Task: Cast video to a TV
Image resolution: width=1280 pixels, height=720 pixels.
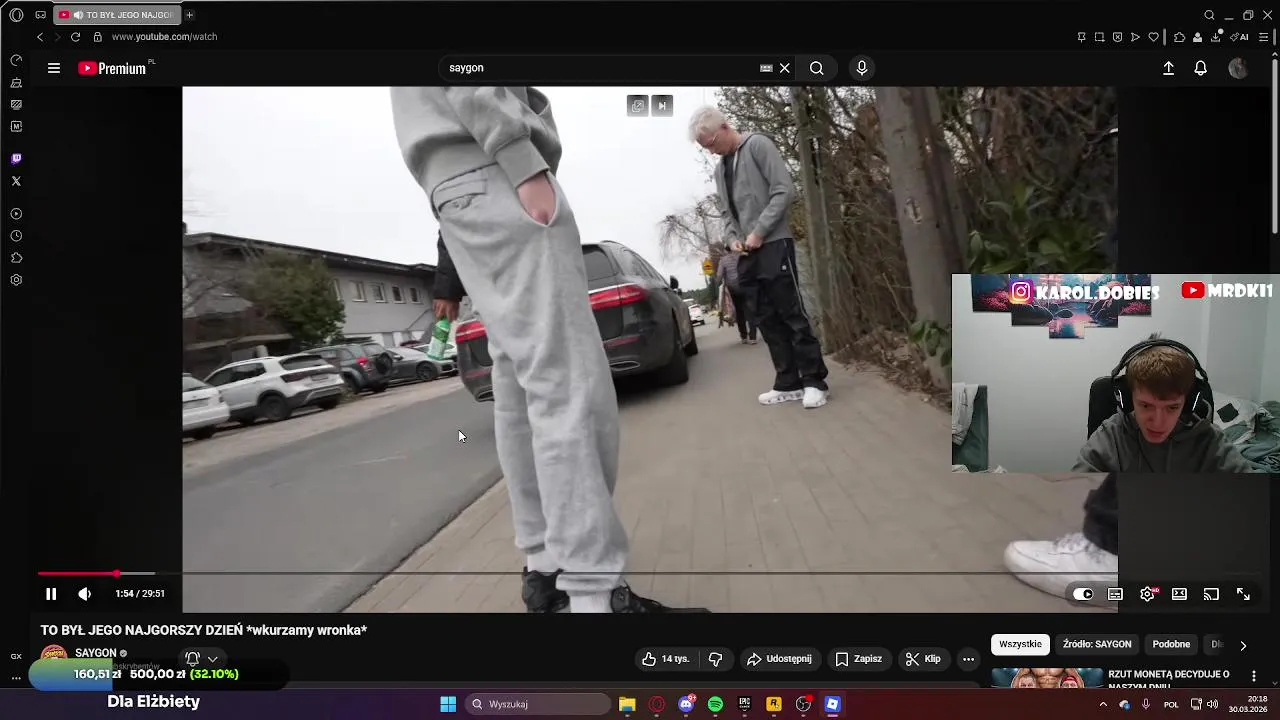Action: [x=1211, y=594]
